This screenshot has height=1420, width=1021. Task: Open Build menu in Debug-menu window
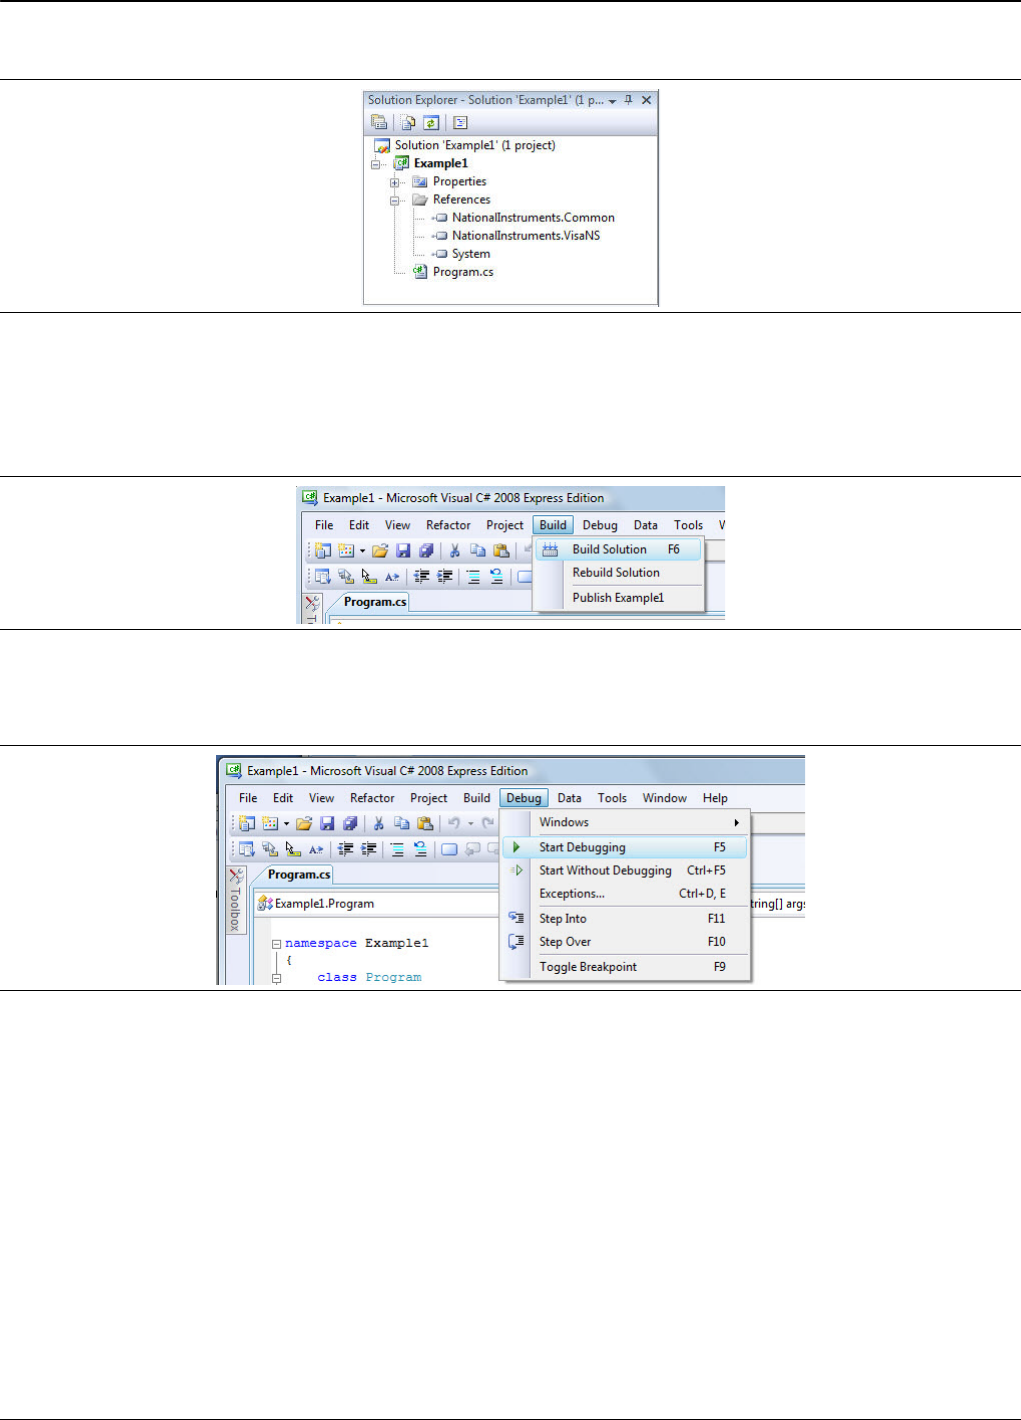pos(477,798)
